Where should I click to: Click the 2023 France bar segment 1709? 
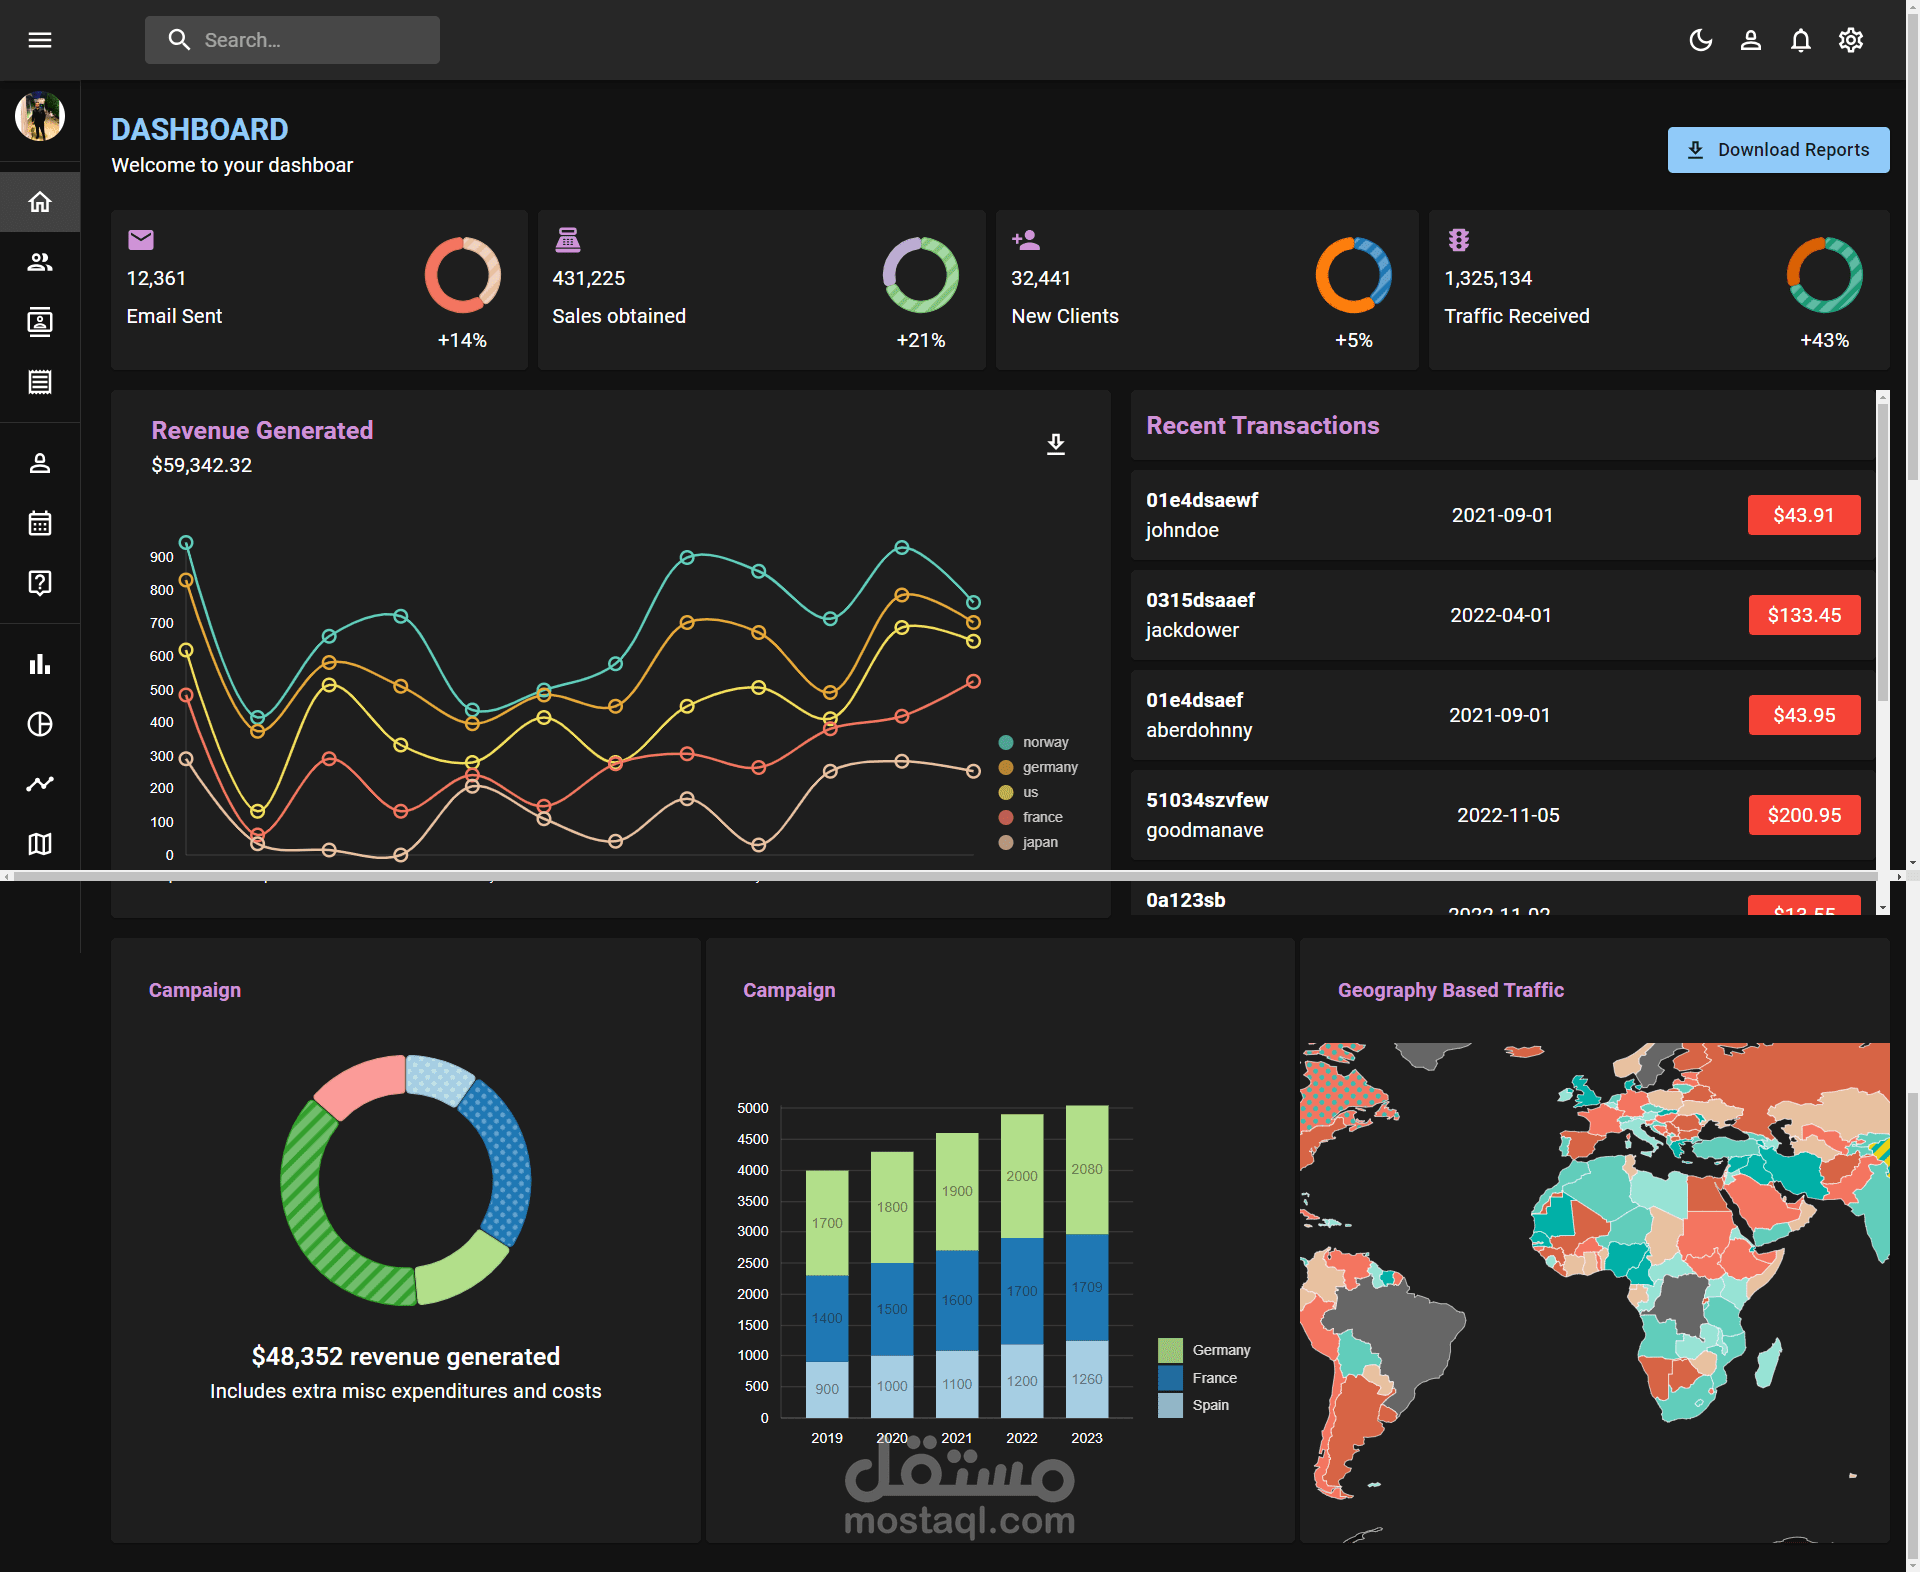click(1087, 1287)
